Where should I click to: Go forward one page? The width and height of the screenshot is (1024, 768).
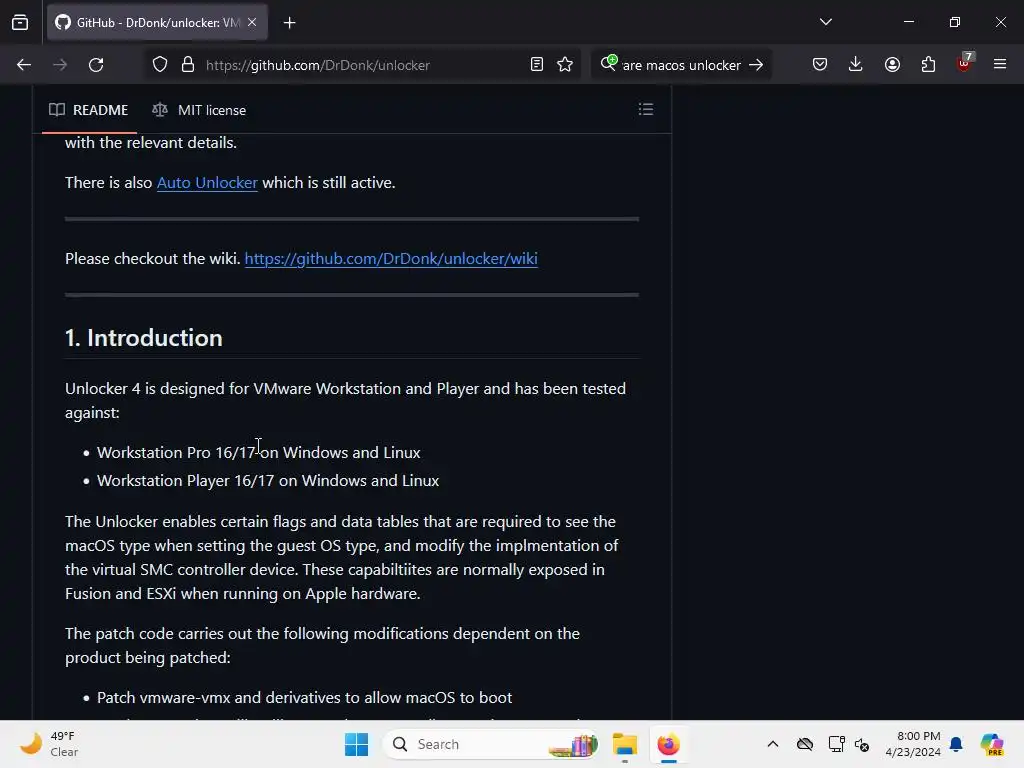(60, 65)
